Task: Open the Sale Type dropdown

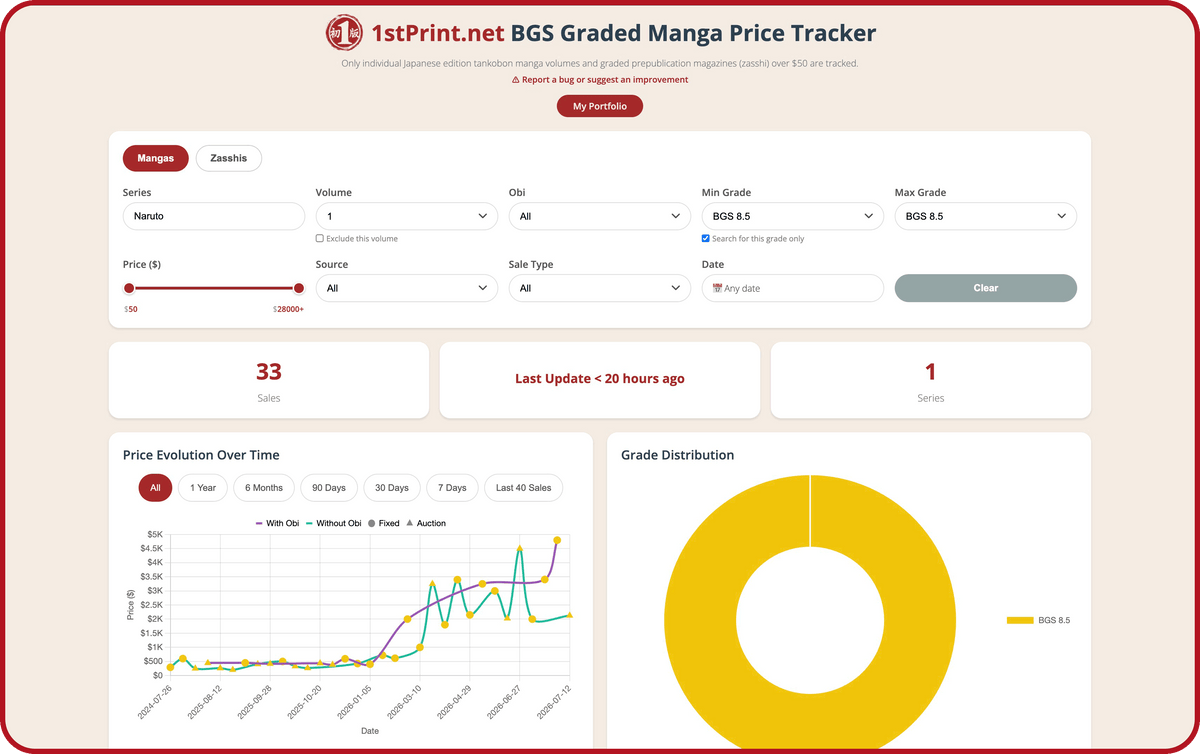Action: pyautogui.click(x=599, y=288)
